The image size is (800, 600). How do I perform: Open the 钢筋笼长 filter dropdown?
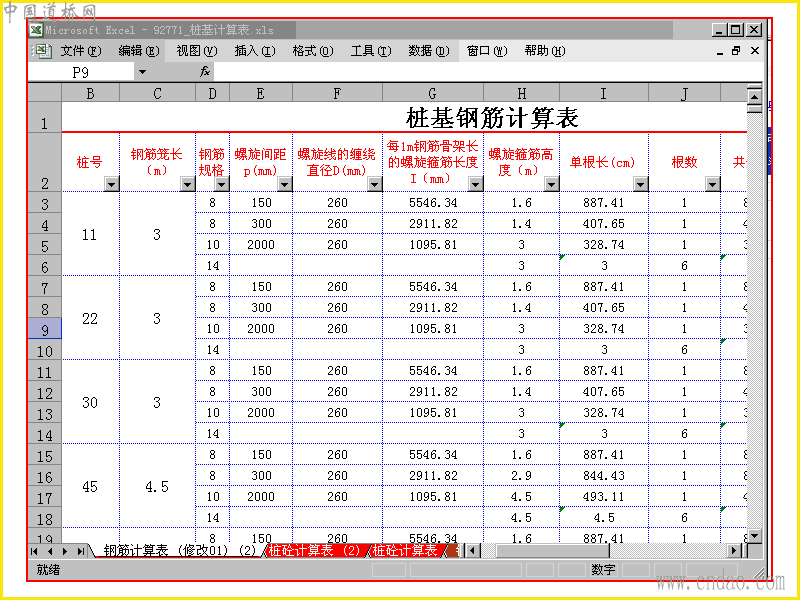[x=188, y=184]
